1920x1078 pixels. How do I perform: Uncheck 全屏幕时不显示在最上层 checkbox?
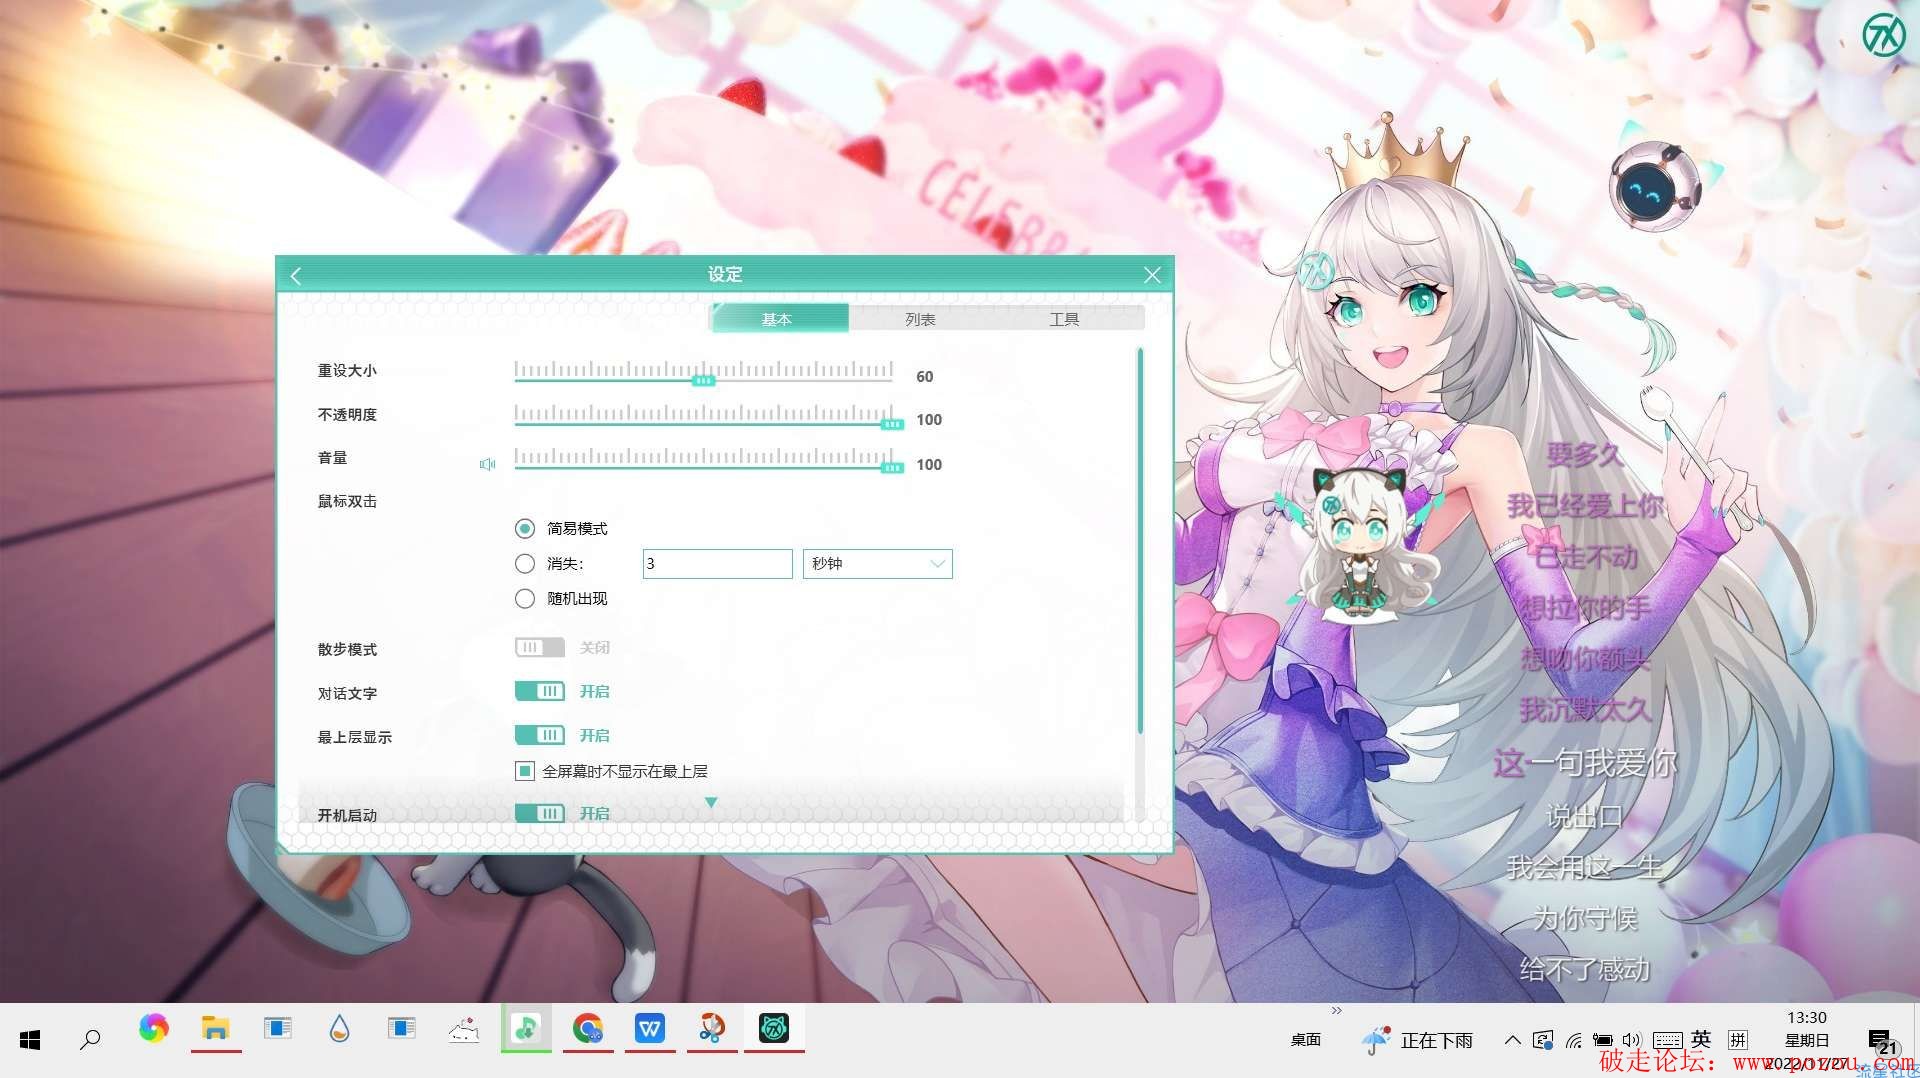pyautogui.click(x=525, y=771)
